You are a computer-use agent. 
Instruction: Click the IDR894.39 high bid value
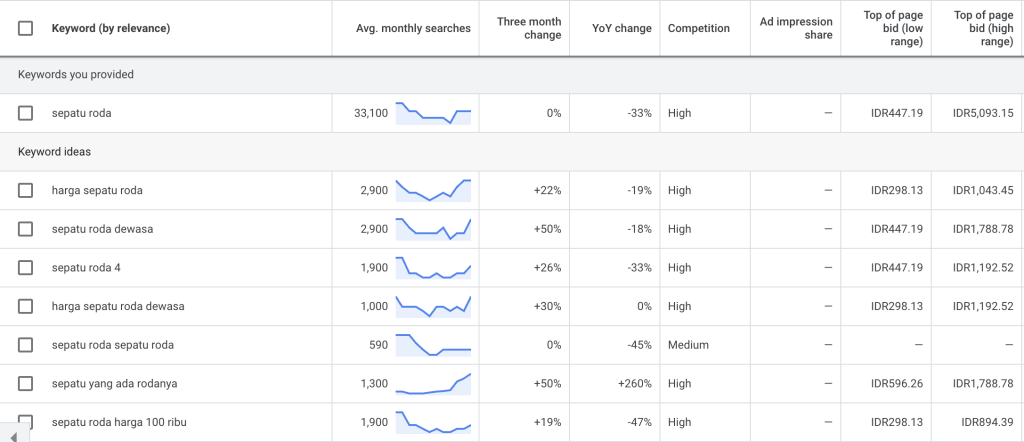point(987,422)
